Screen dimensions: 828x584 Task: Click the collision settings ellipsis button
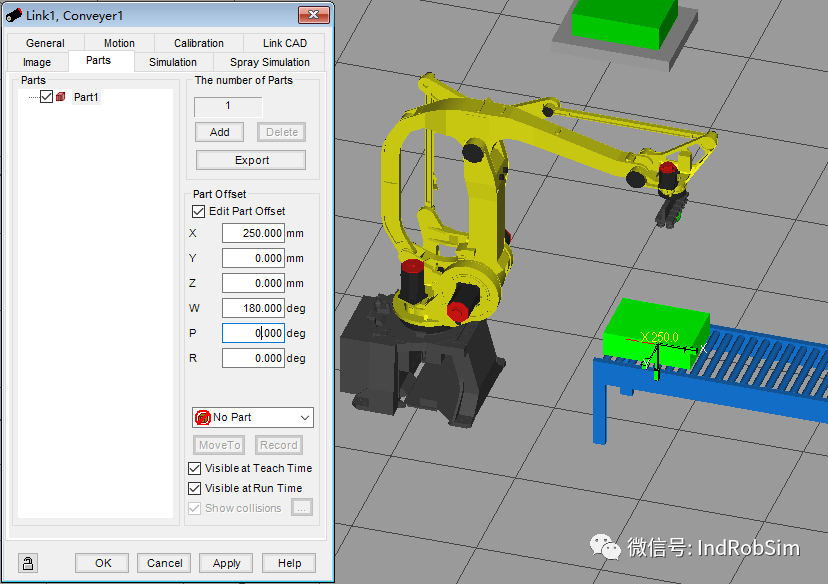[302, 508]
